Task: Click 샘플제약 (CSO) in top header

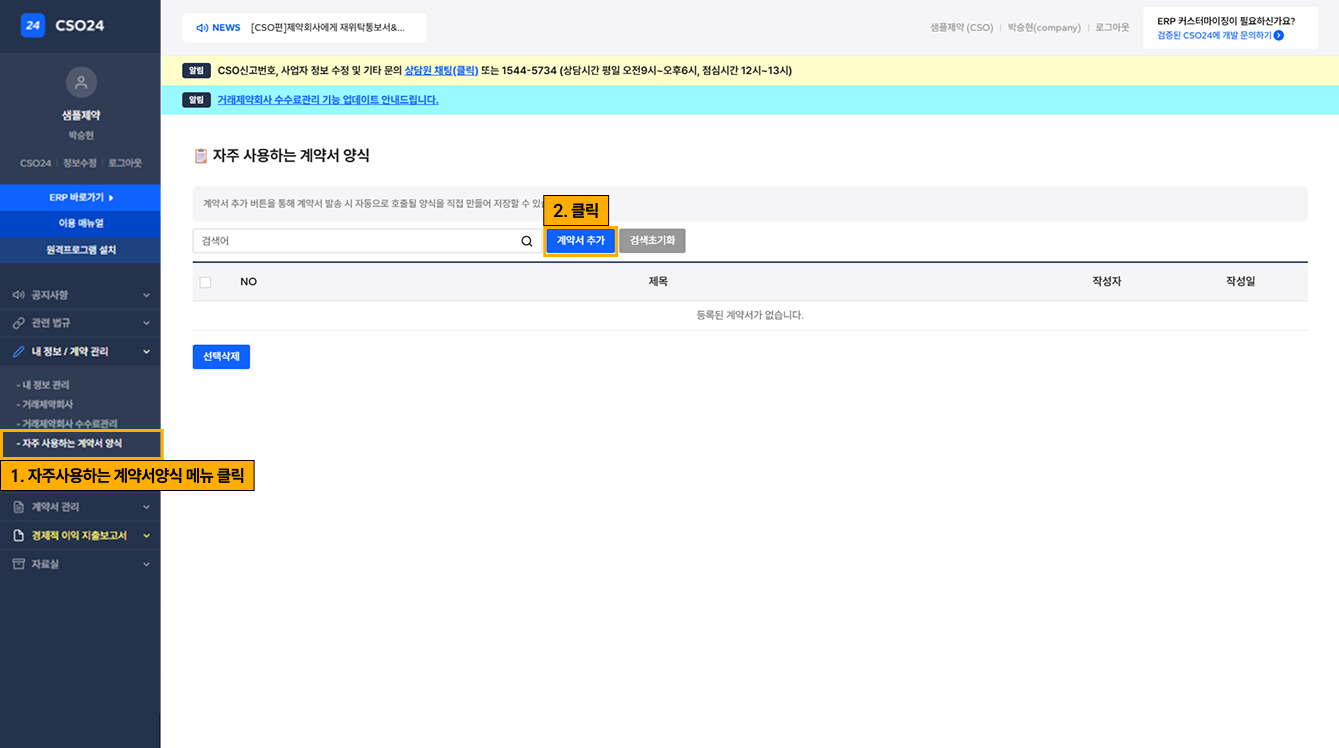Action: (962, 28)
